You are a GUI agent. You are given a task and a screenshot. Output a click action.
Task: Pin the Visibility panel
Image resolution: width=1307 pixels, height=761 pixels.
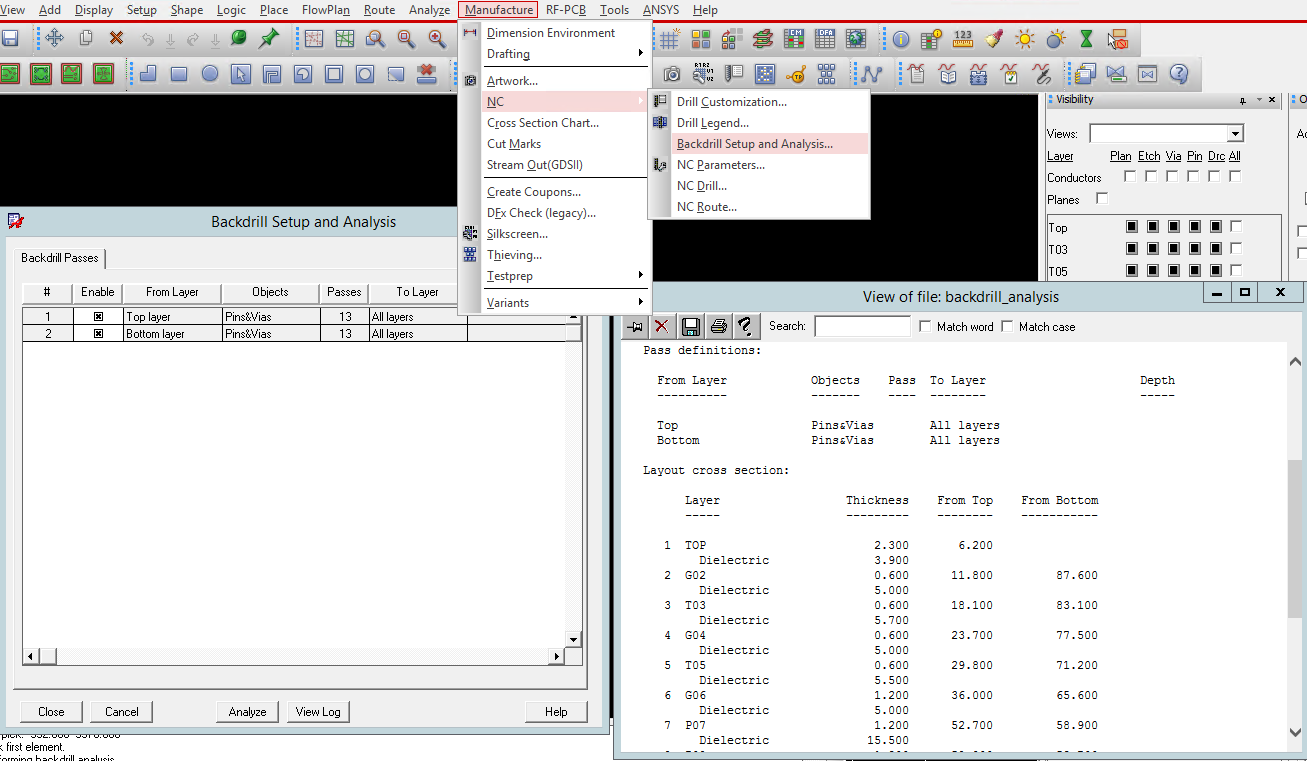pyautogui.click(x=1243, y=100)
